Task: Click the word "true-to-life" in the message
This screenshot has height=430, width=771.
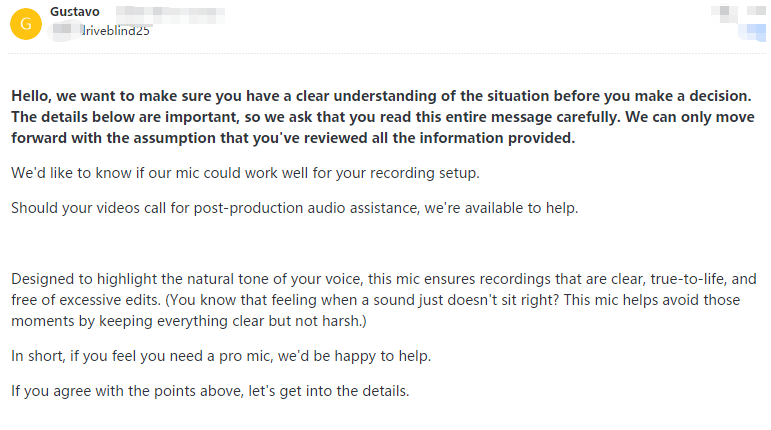Action: pos(688,279)
